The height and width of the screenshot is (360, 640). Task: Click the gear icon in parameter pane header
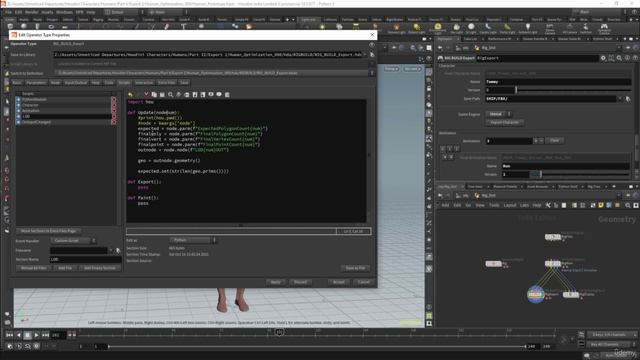click(603, 58)
